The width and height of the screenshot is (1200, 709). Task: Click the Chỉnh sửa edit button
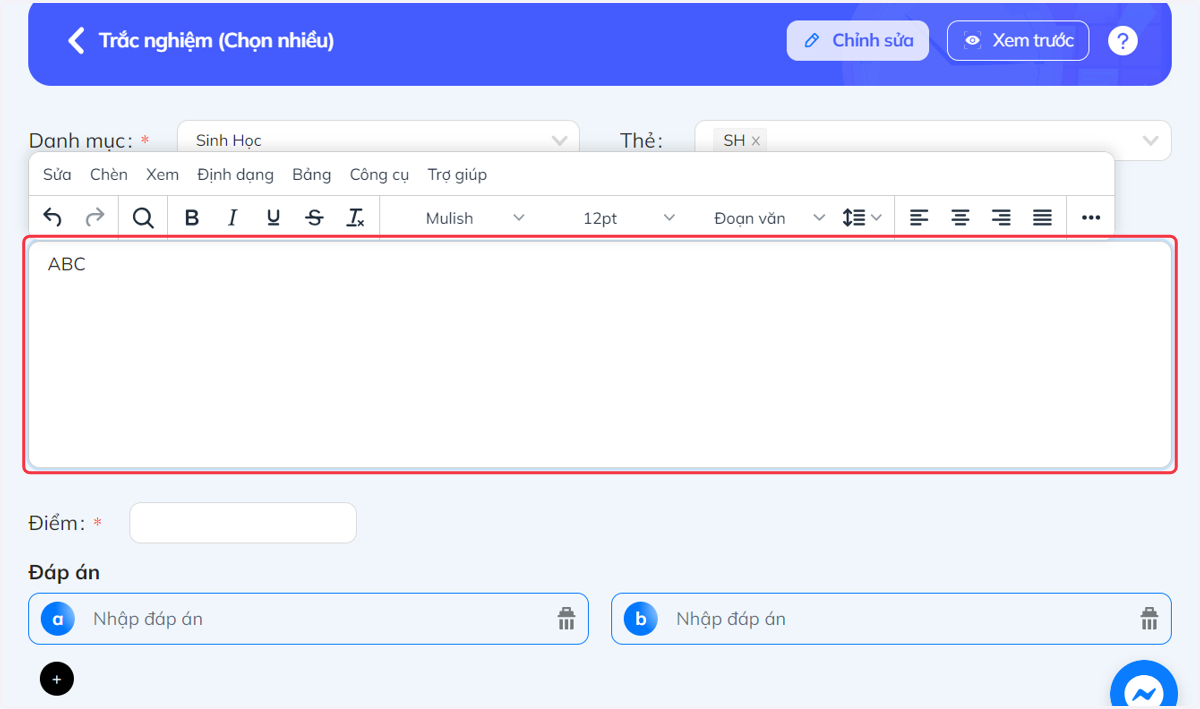click(x=858, y=40)
